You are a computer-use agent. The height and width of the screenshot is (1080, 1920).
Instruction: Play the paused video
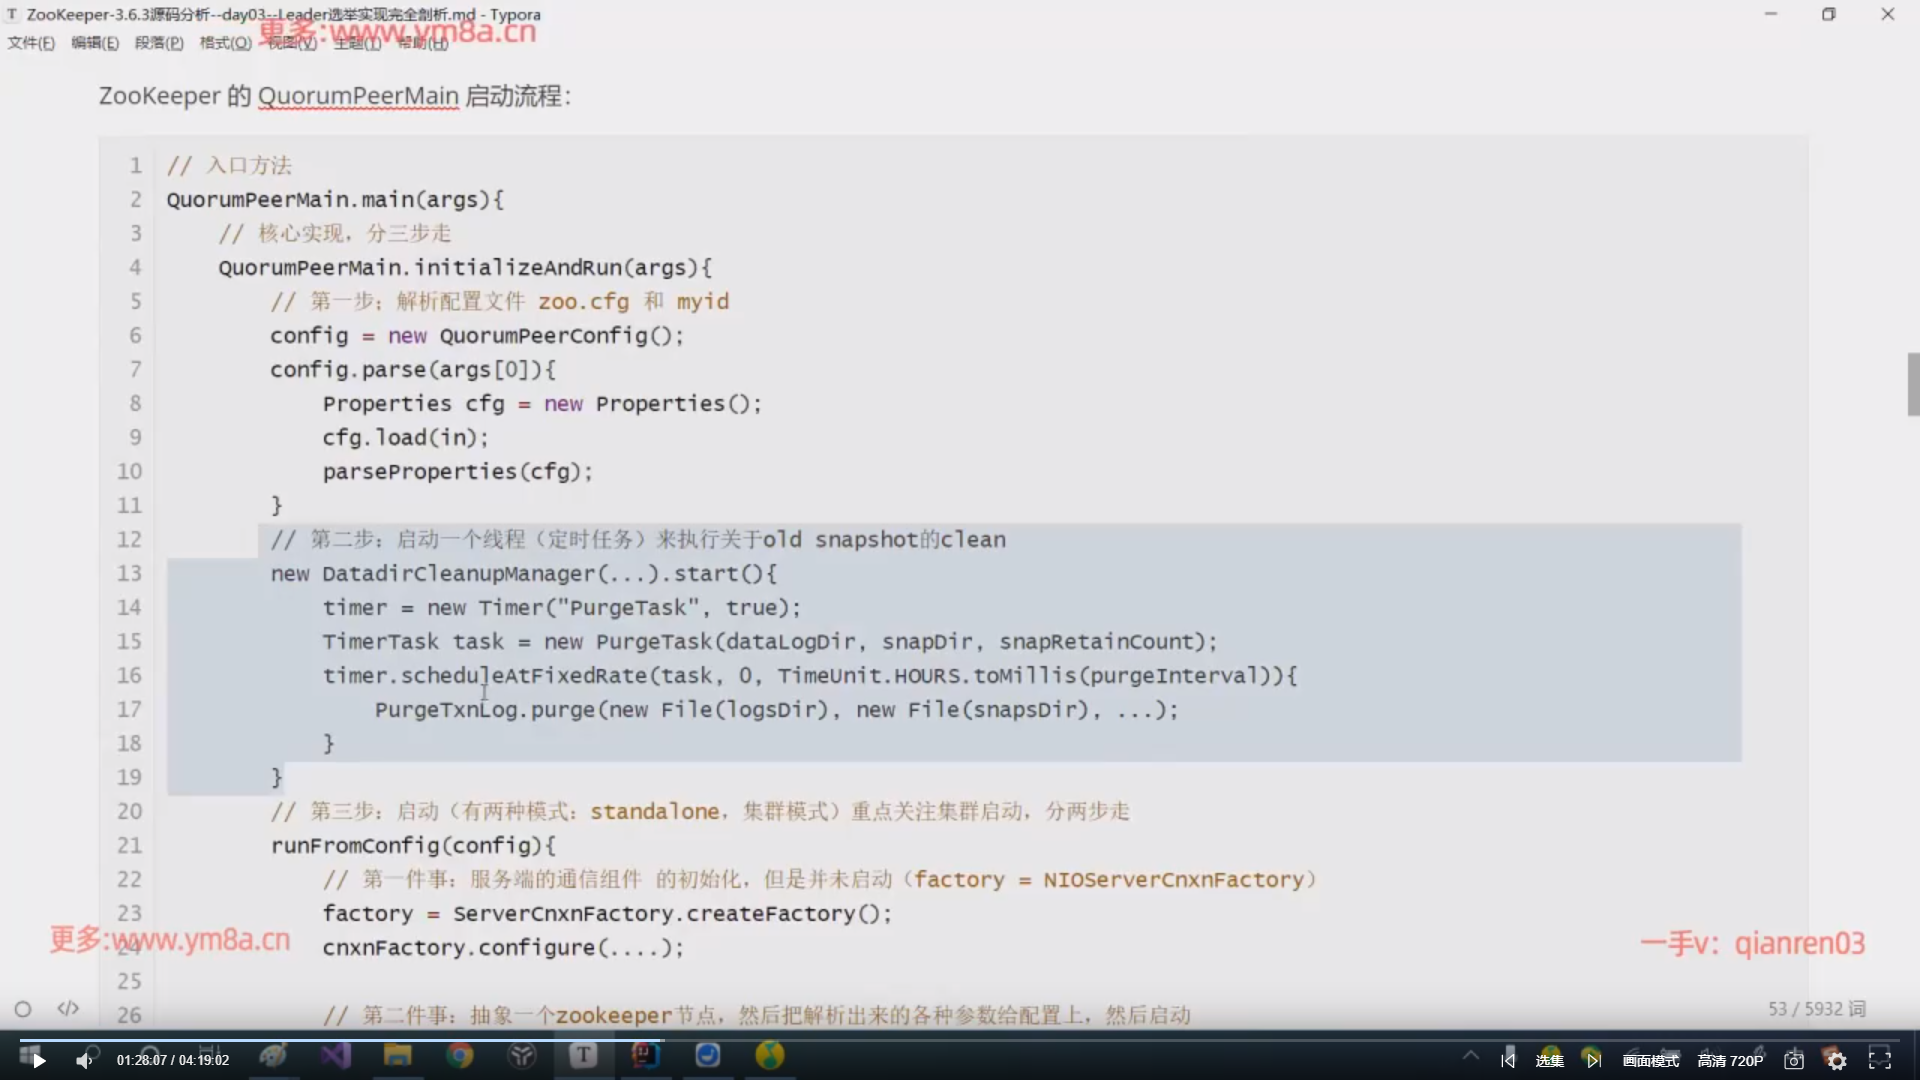[x=39, y=1060]
